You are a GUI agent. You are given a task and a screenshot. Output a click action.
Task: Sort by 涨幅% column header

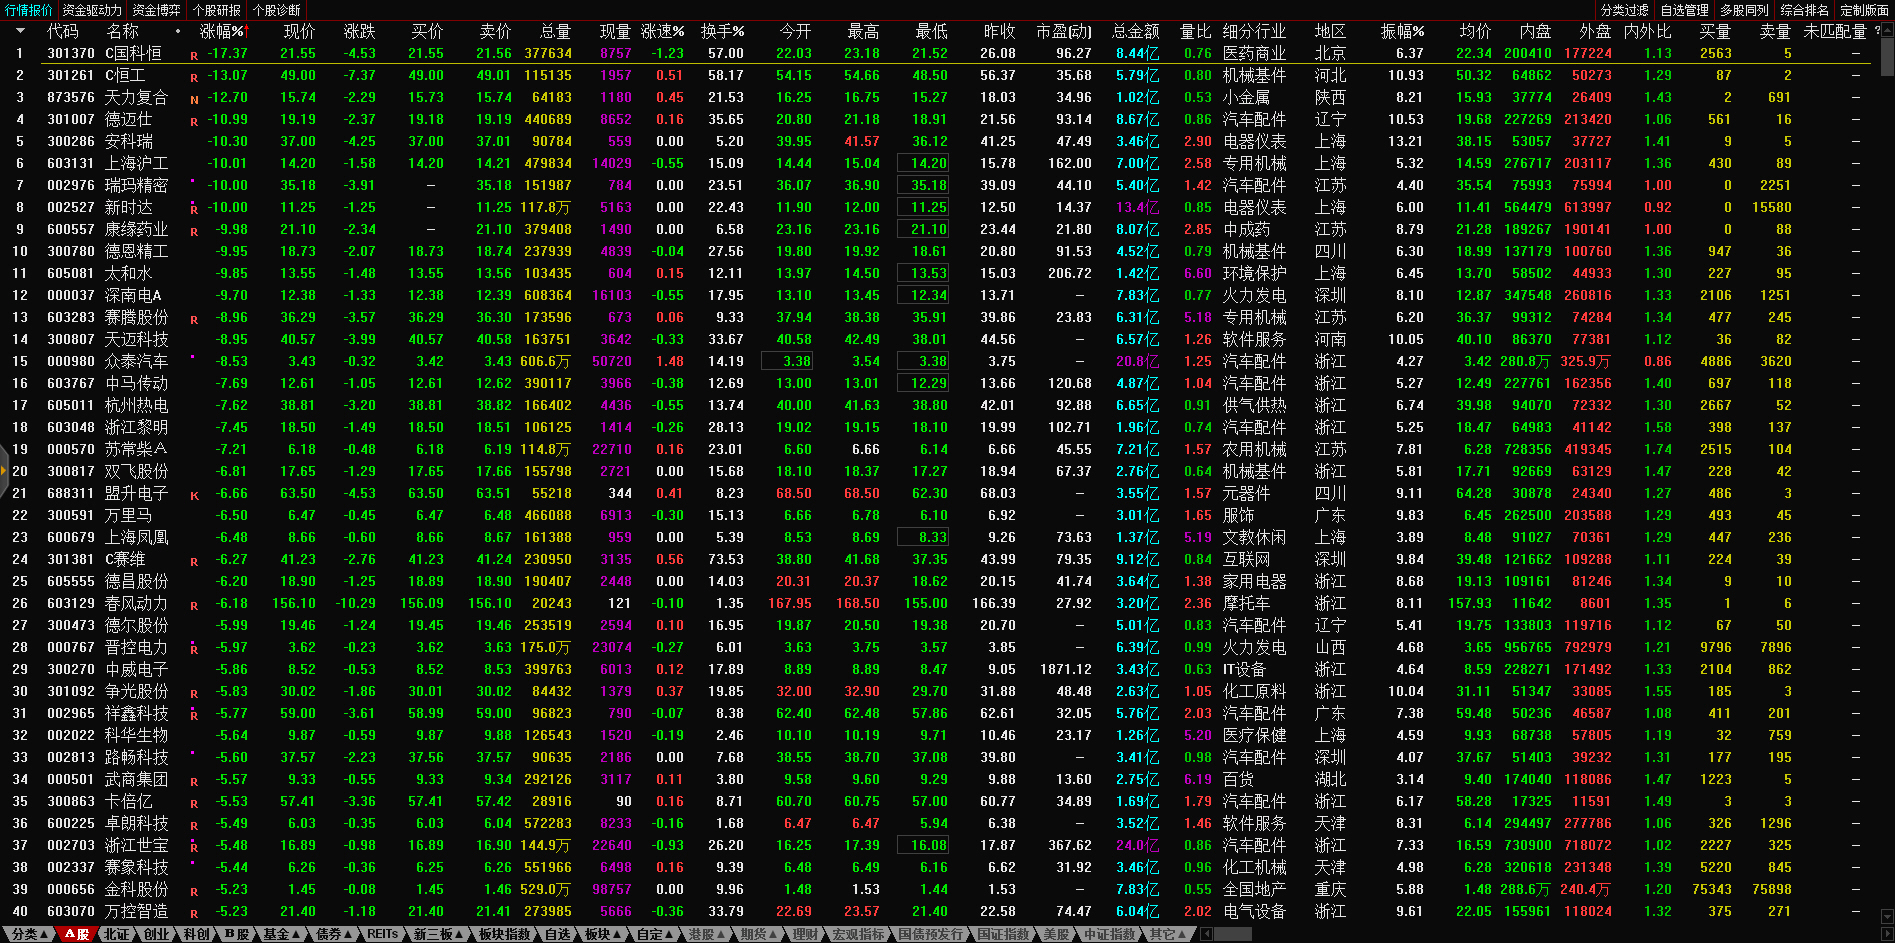222,31
